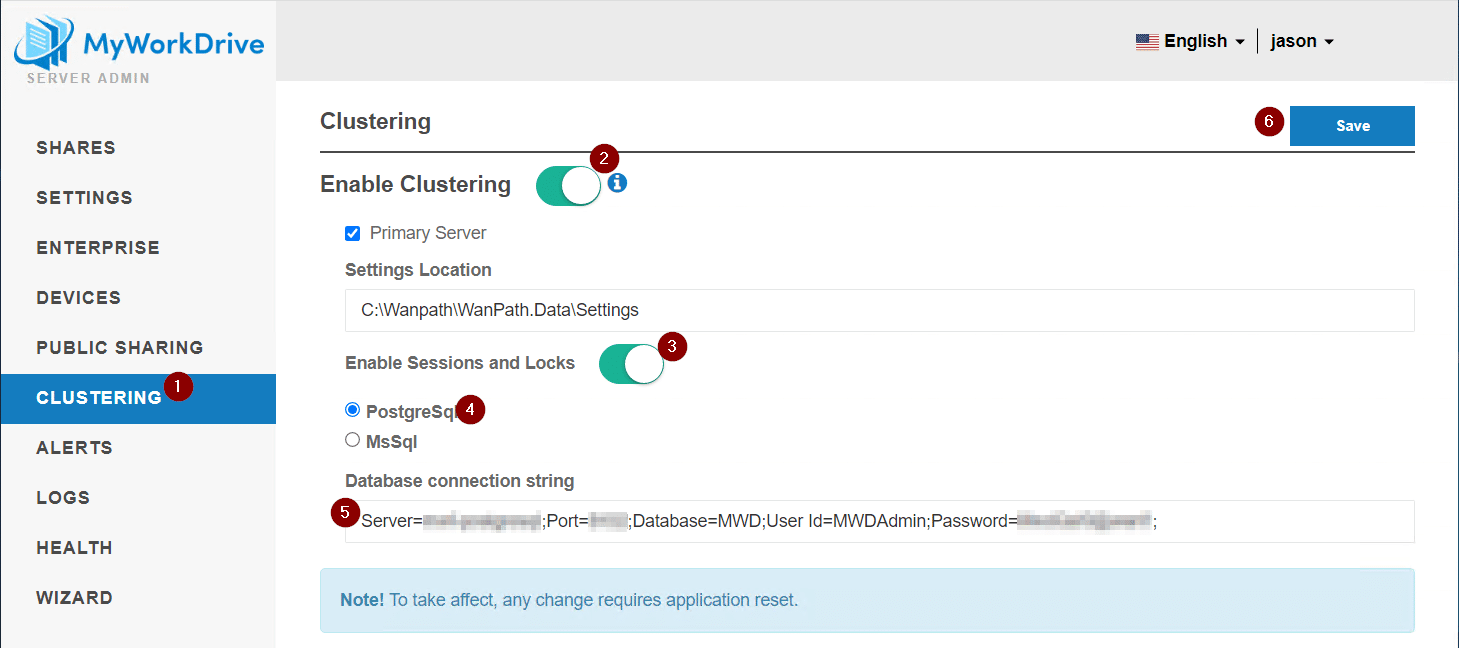Open the Enterprise sidebar item

pos(98,248)
